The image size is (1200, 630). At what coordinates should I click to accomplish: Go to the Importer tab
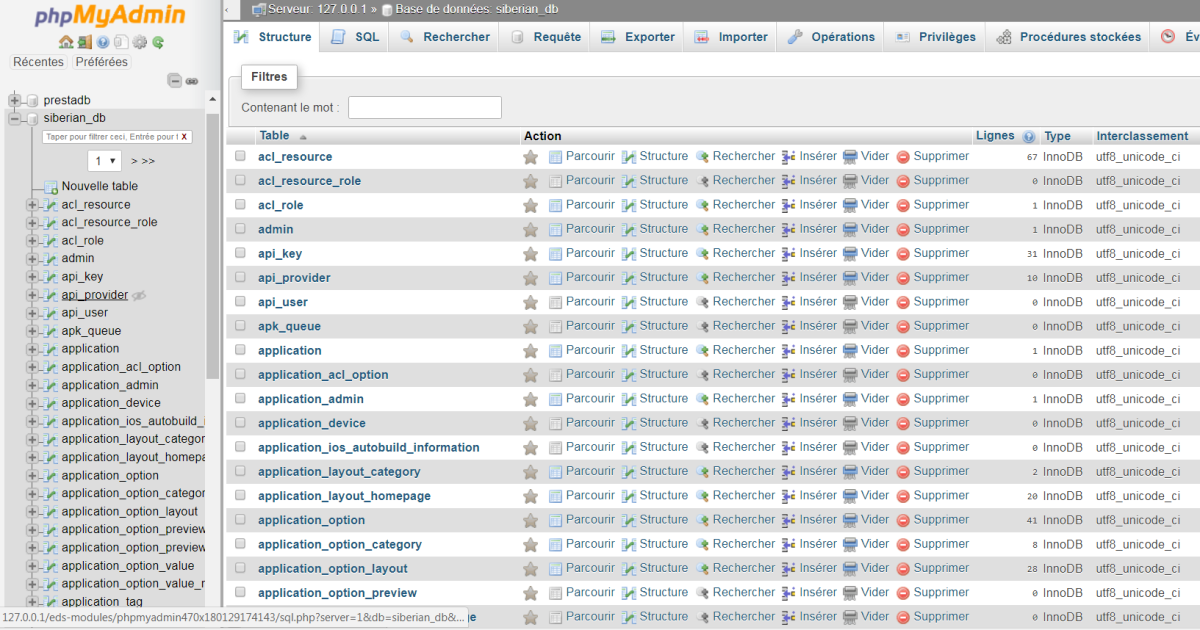click(731, 37)
